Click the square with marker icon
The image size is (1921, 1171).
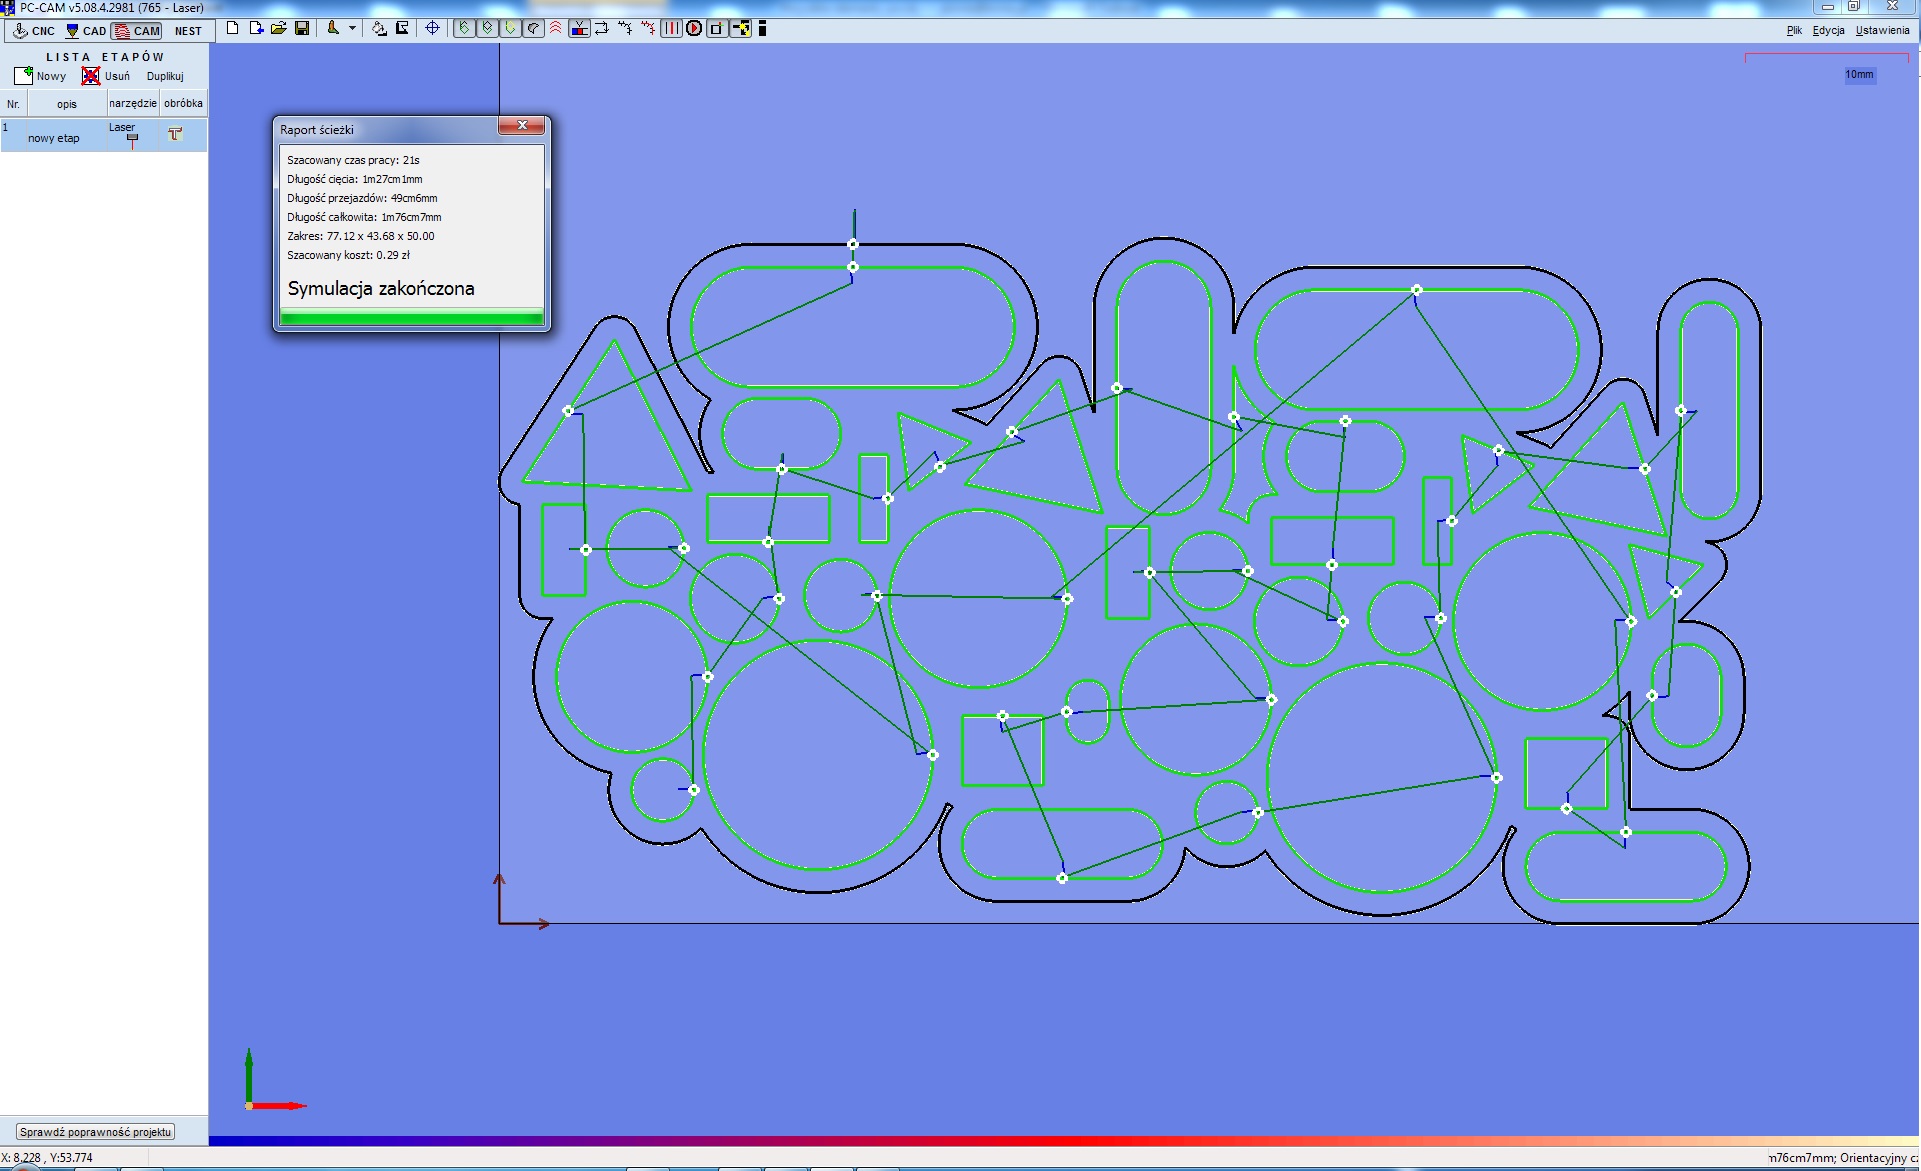[x=716, y=29]
